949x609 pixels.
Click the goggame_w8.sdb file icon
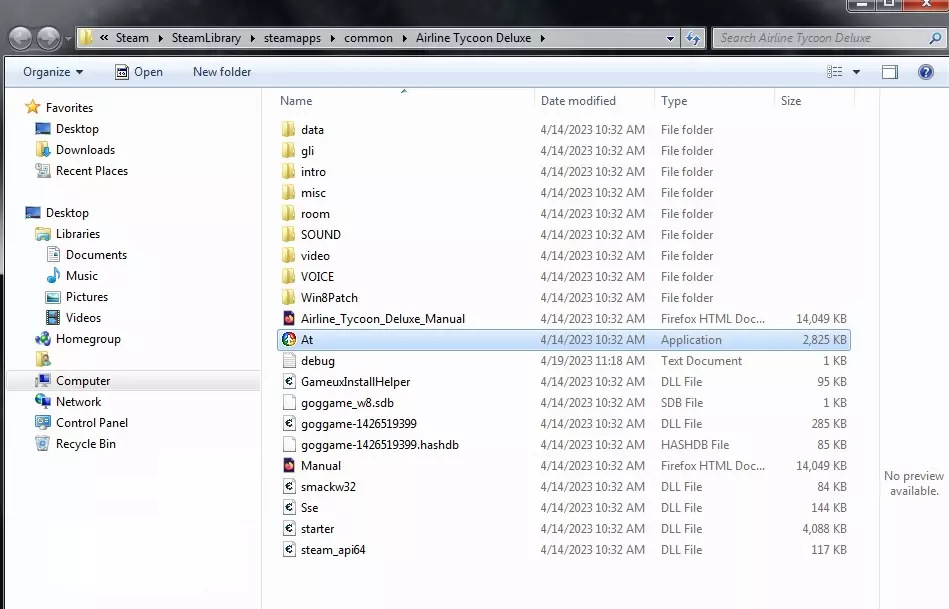pos(289,403)
